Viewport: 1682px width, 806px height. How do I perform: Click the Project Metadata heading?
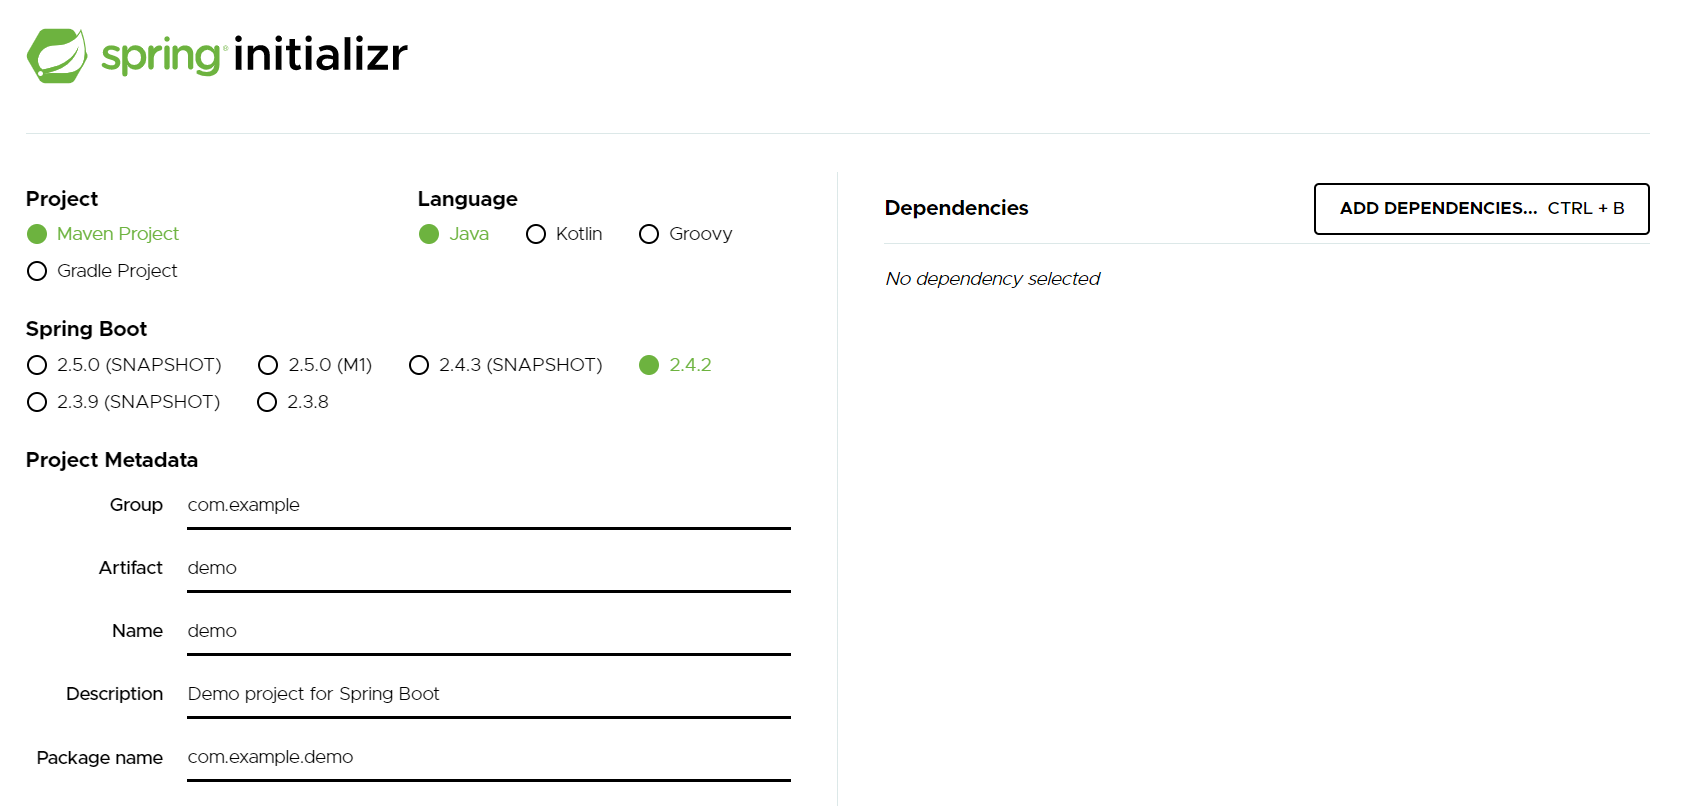[x=112, y=460]
